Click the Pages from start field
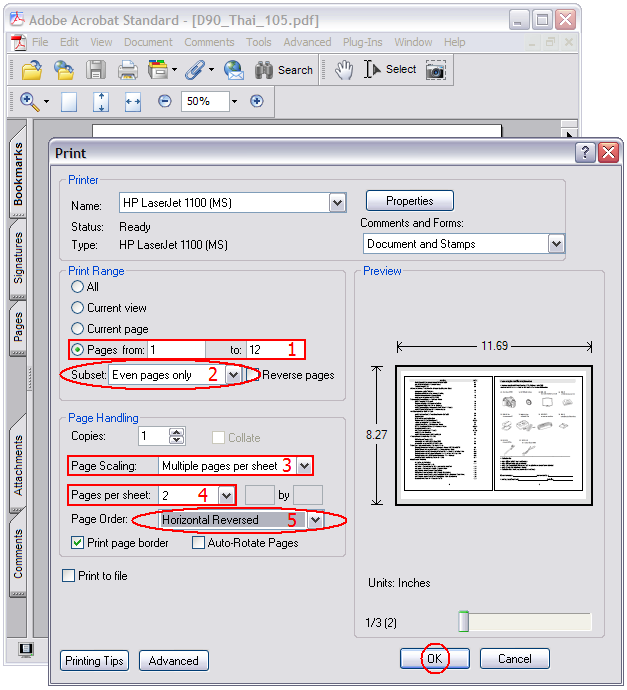 click(x=176, y=350)
